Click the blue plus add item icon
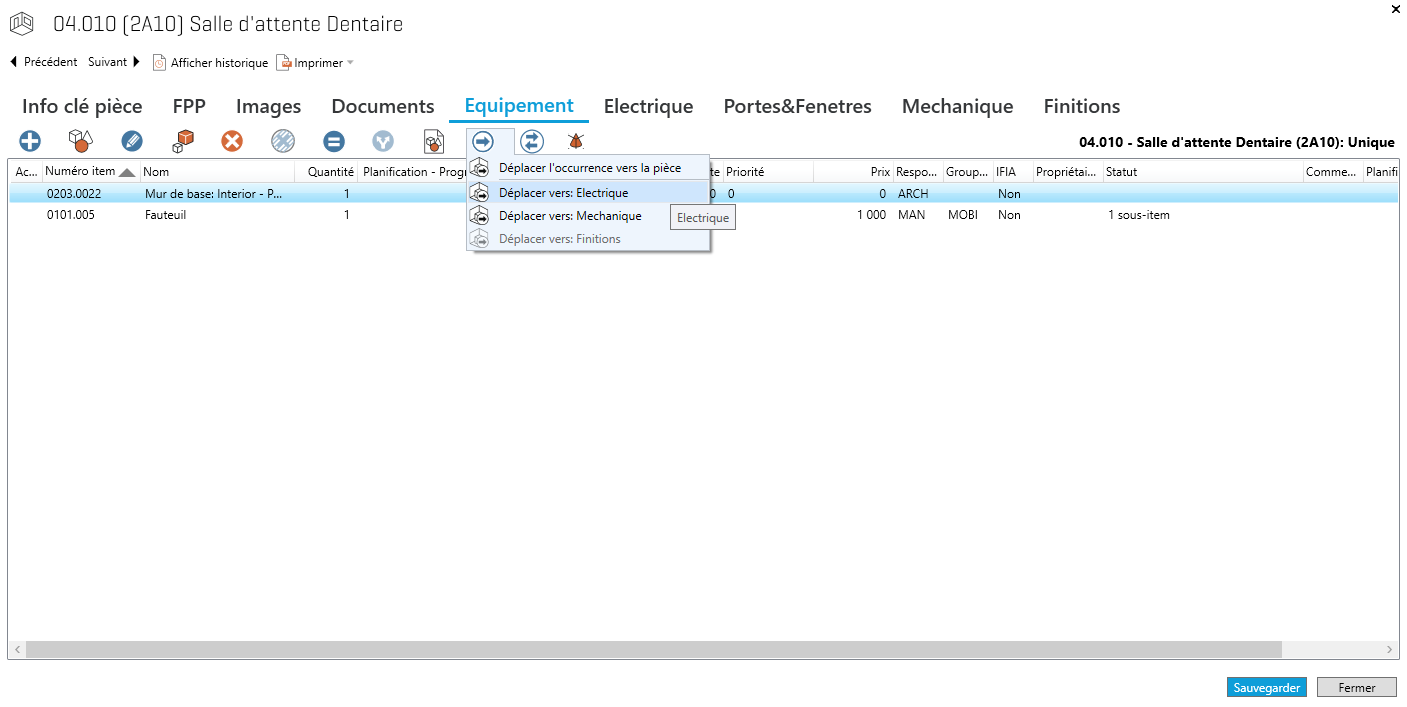The width and height of the screenshot is (1407, 707). coord(31,142)
